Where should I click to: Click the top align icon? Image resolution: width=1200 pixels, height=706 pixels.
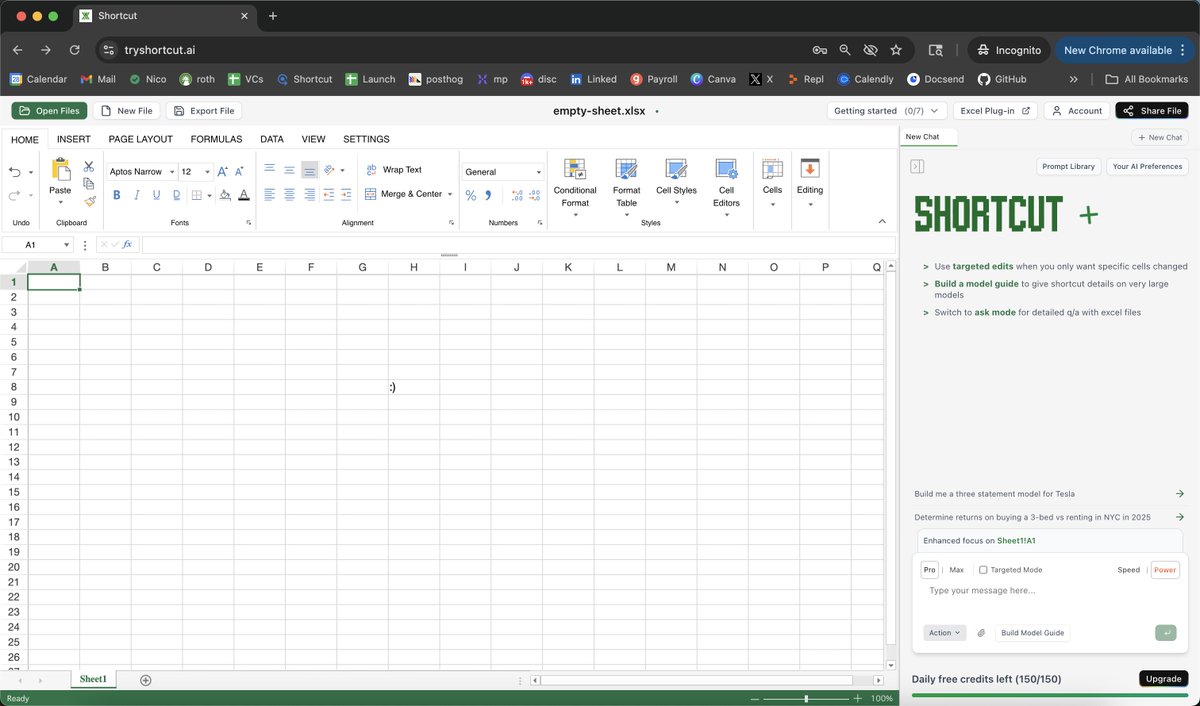(x=270, y=170)
